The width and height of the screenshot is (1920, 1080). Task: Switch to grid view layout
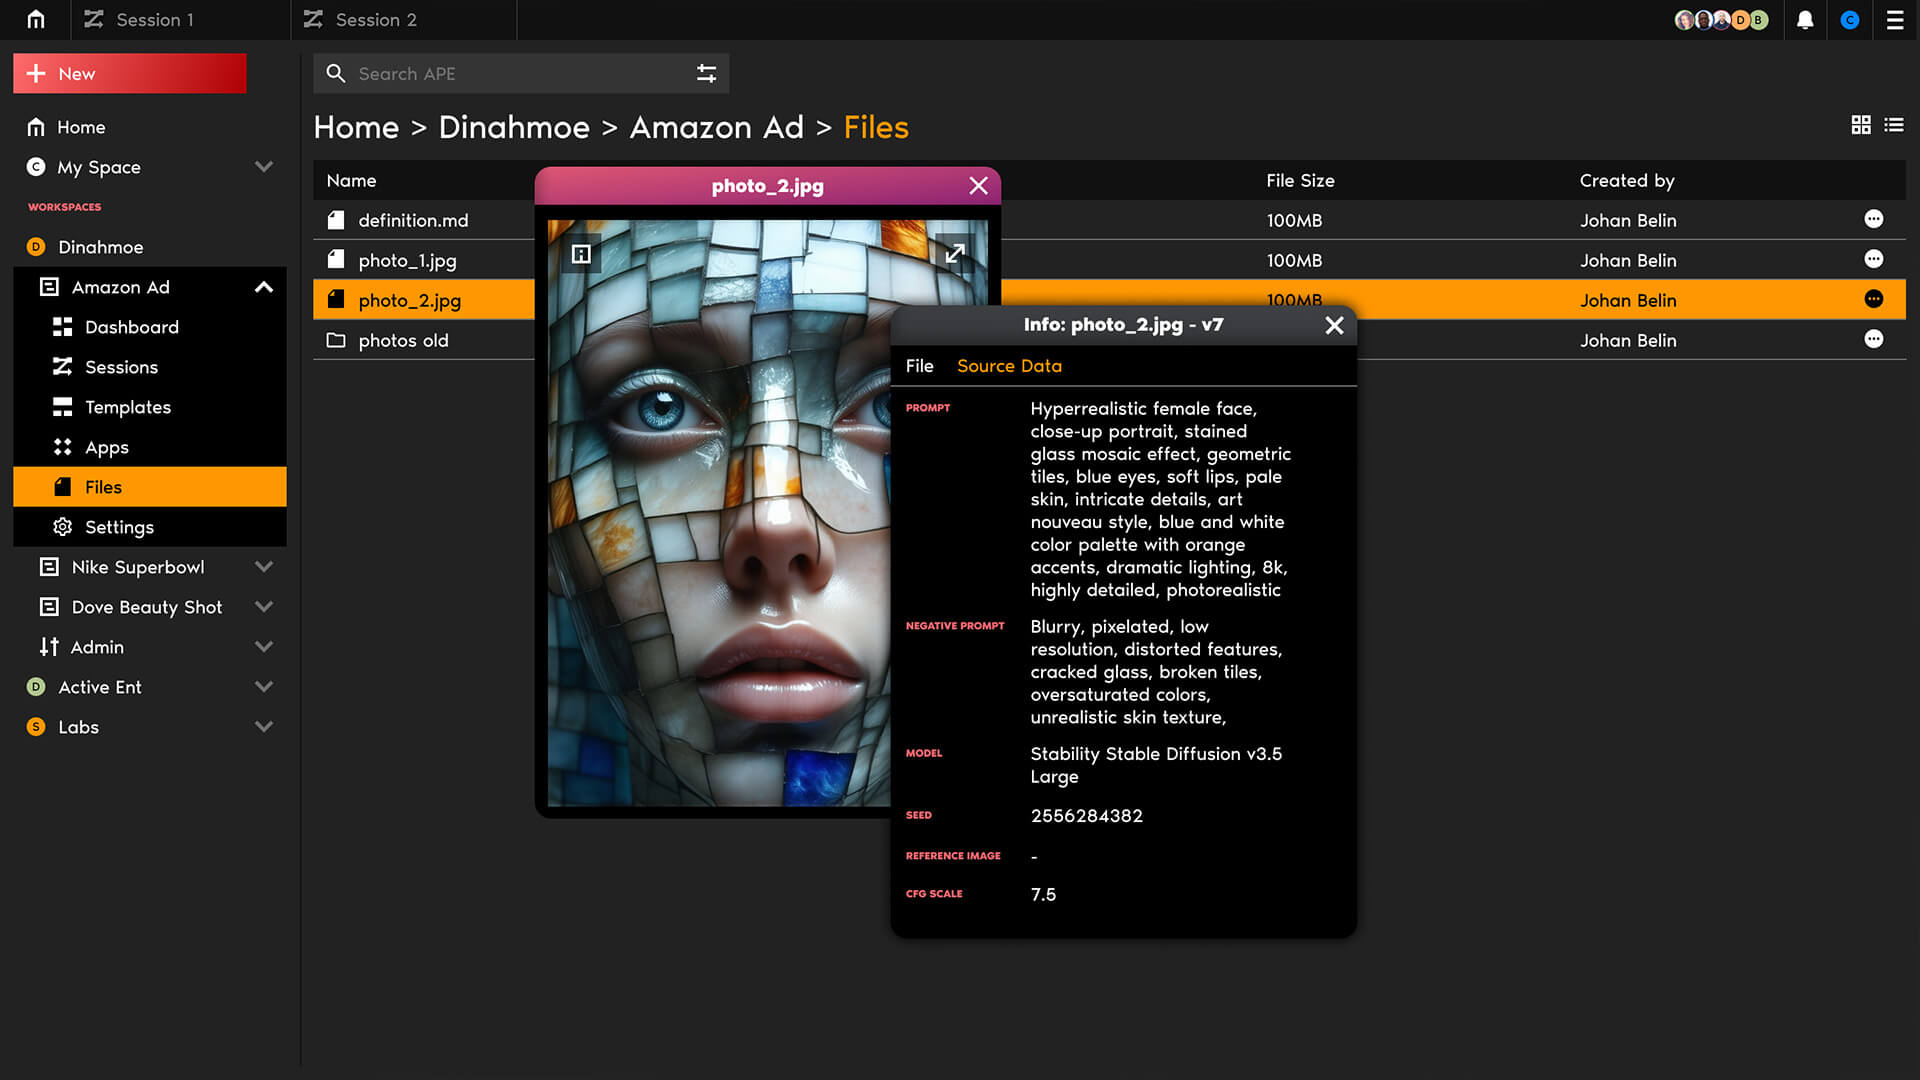pyautogui.click(x=1861, y=125)
